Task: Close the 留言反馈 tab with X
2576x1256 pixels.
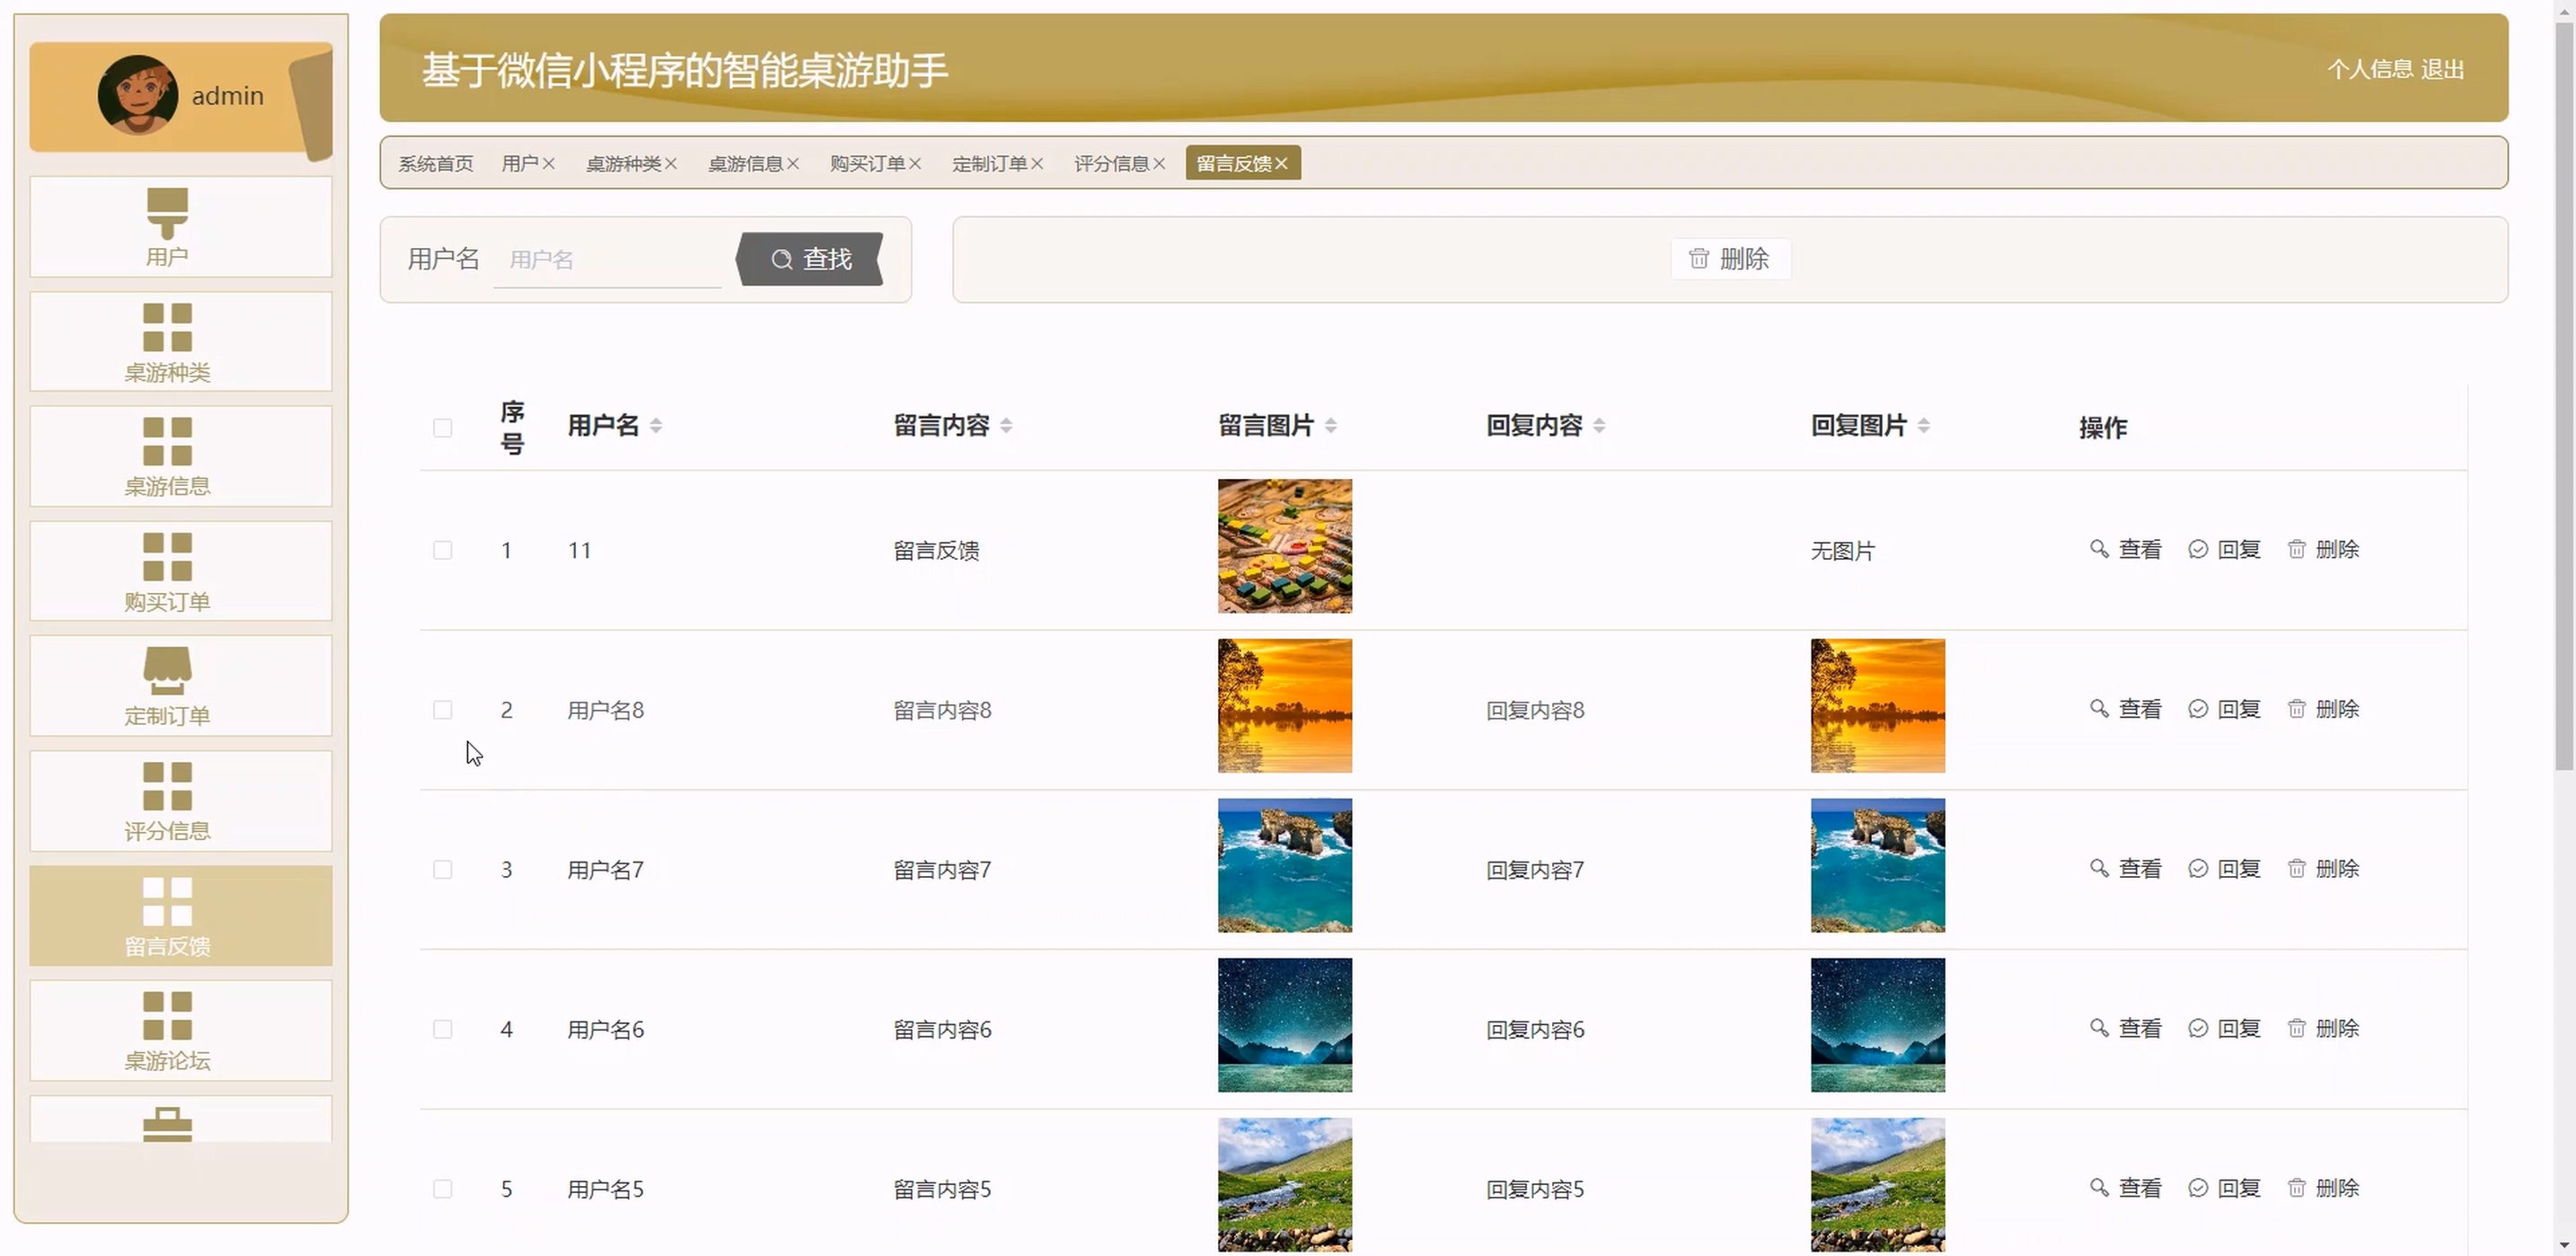Action: [1281, 163]
